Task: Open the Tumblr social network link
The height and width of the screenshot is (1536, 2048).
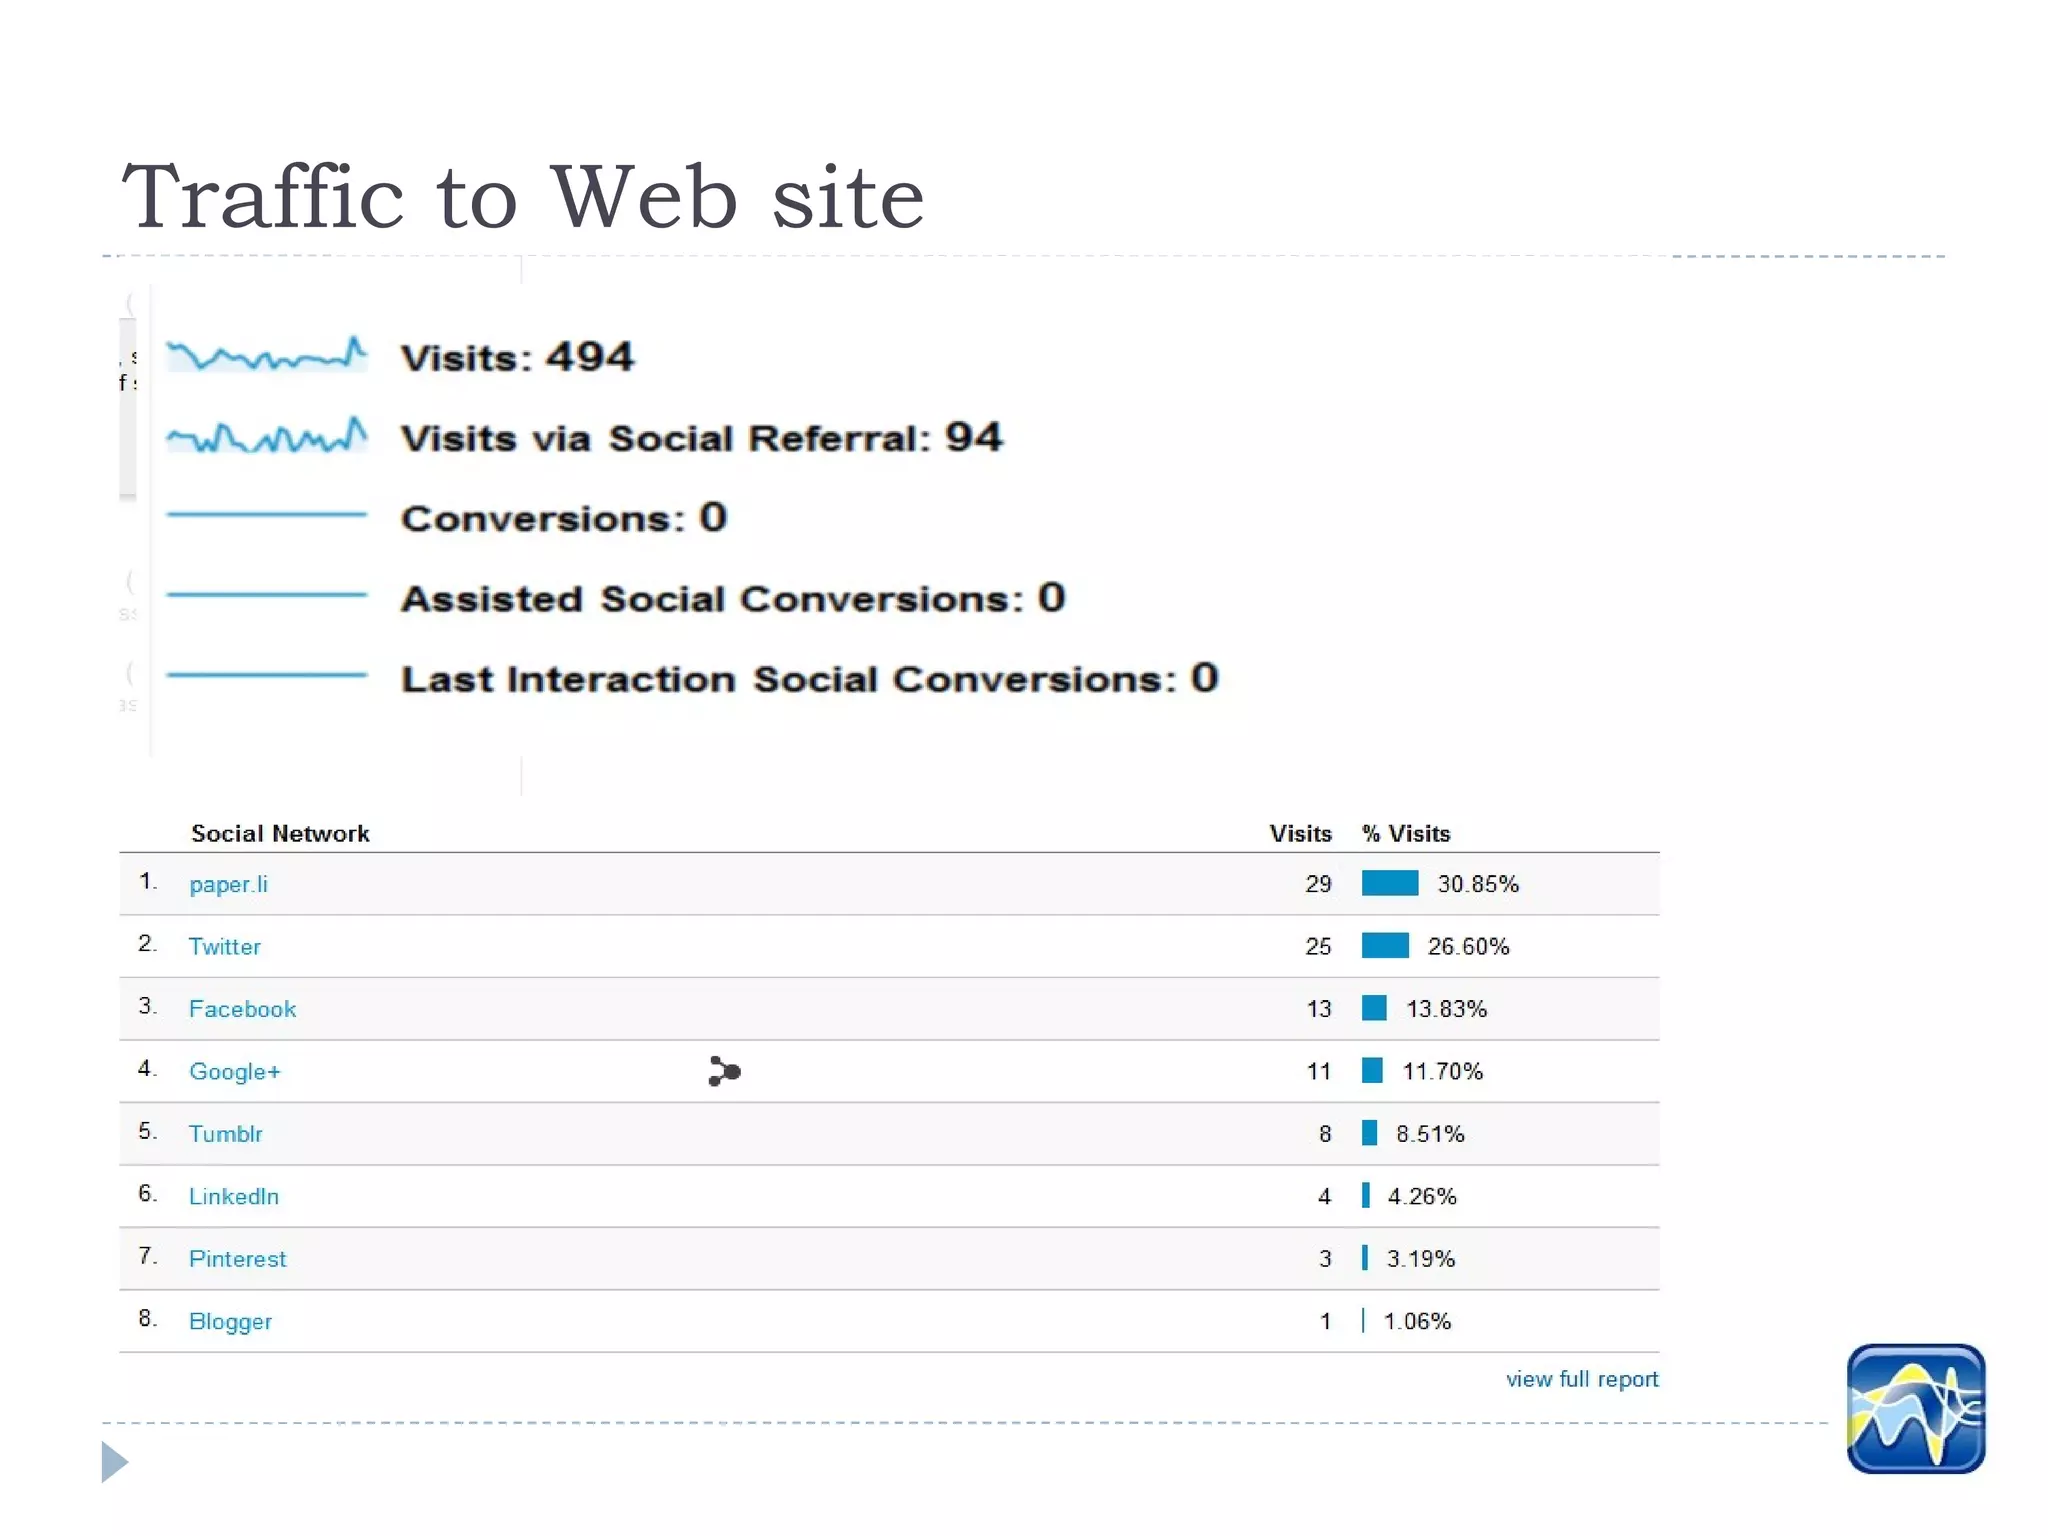Action: [x=225, y=1133]
